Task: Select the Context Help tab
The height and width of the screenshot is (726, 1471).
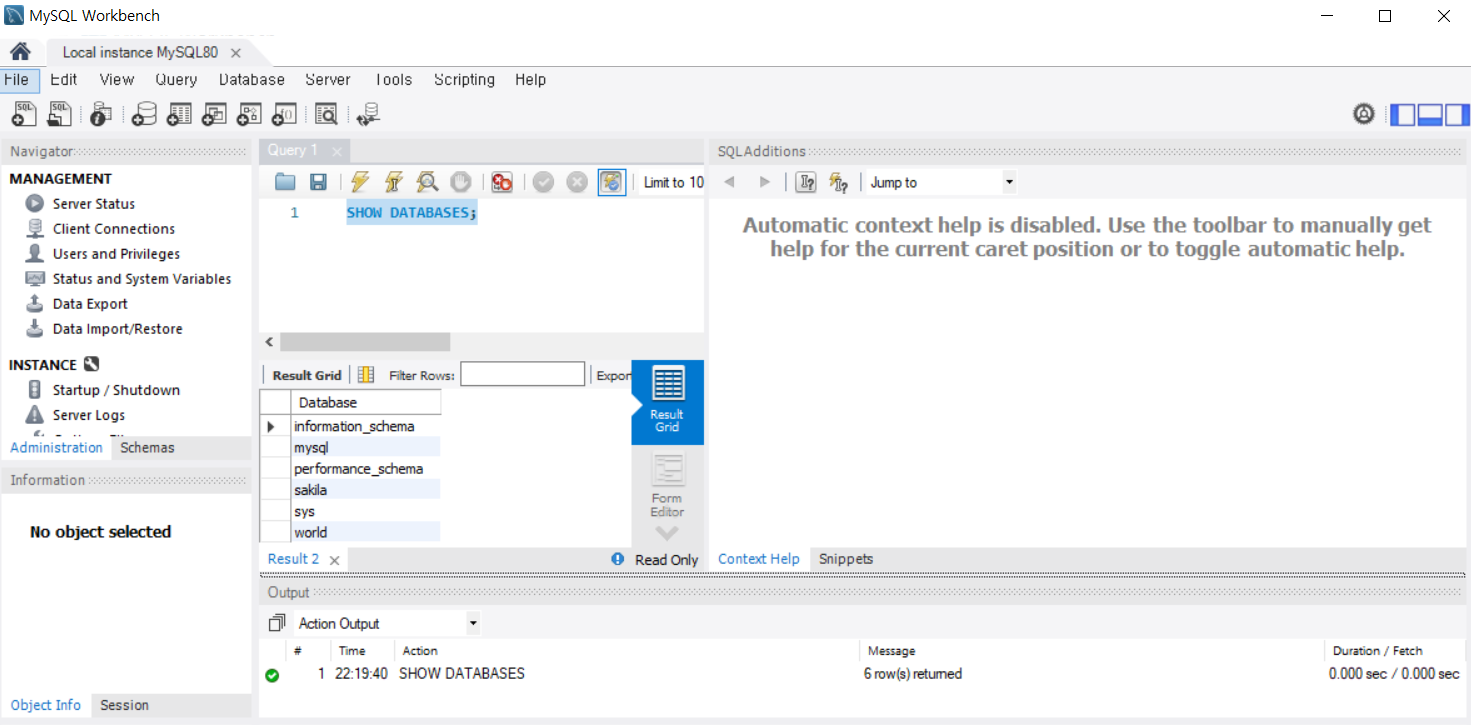Action: [x=759, y=559]
